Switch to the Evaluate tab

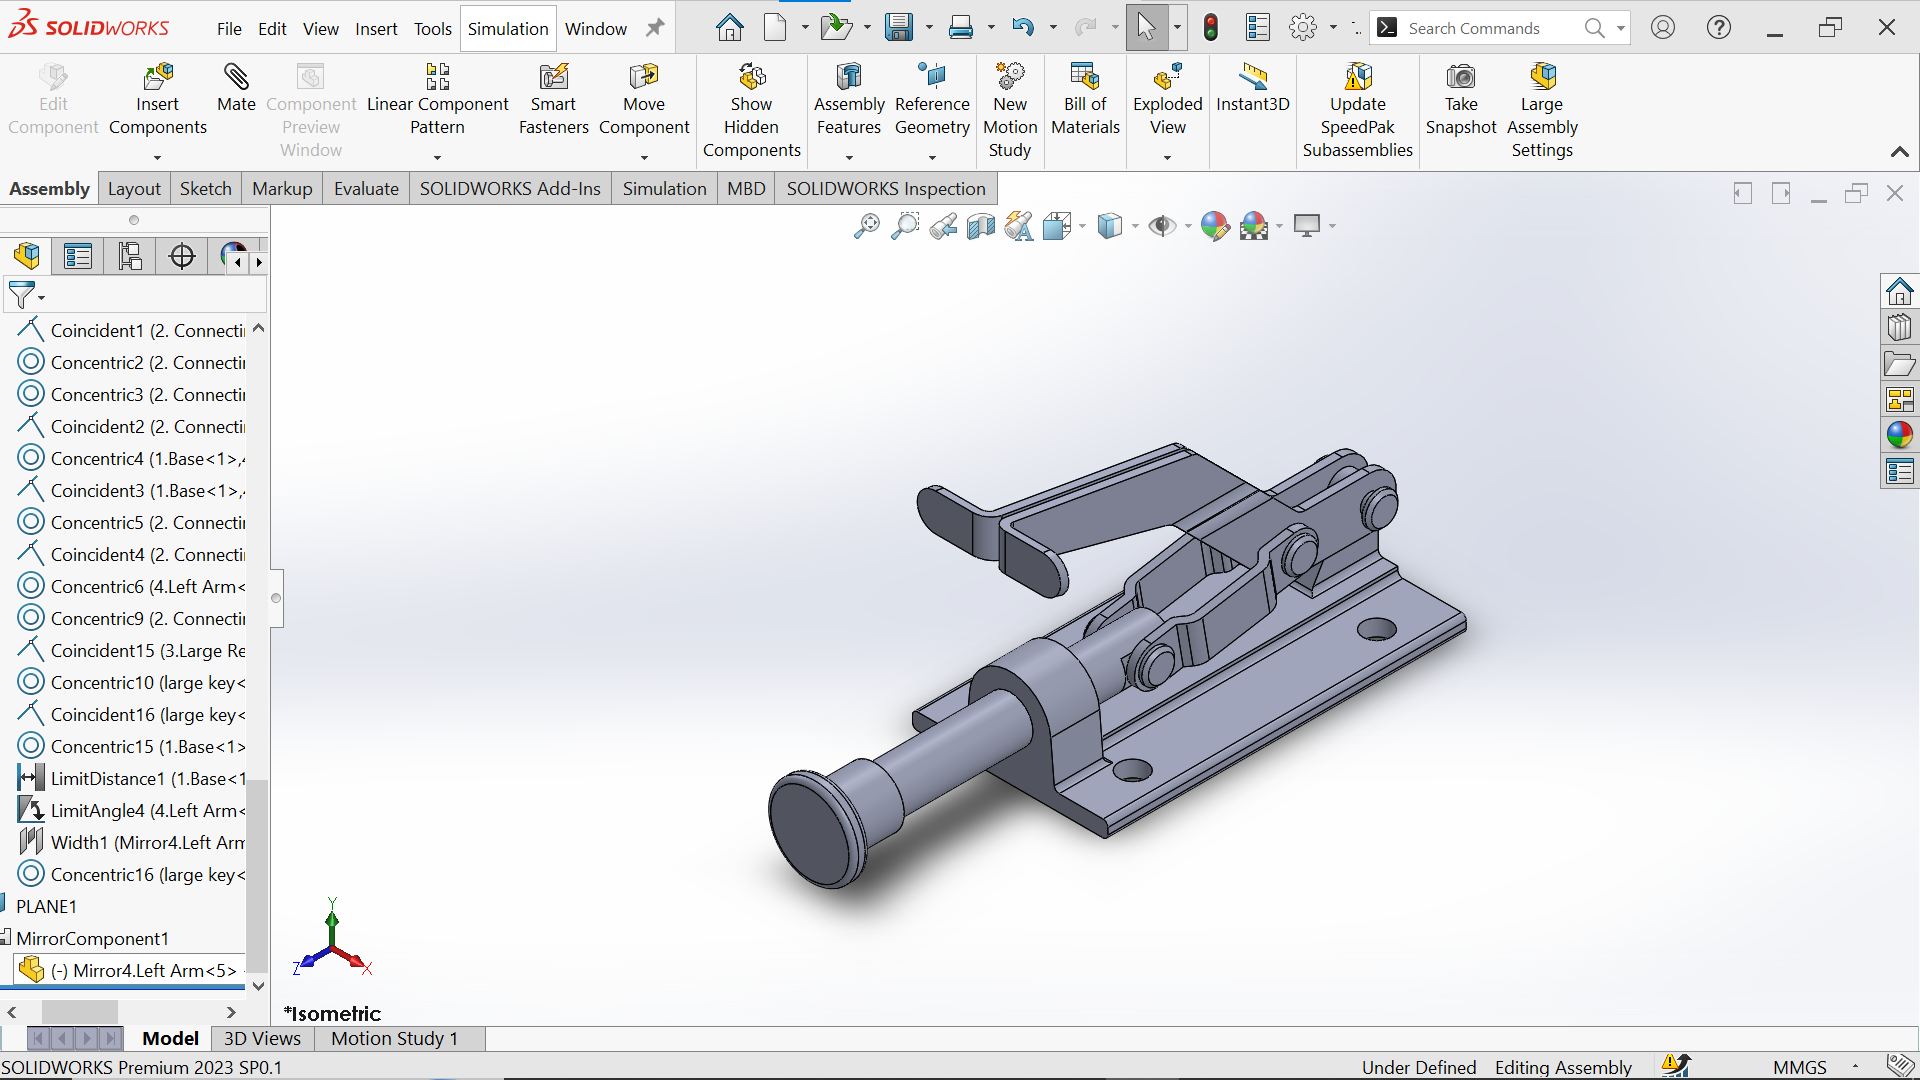[366, 189]
